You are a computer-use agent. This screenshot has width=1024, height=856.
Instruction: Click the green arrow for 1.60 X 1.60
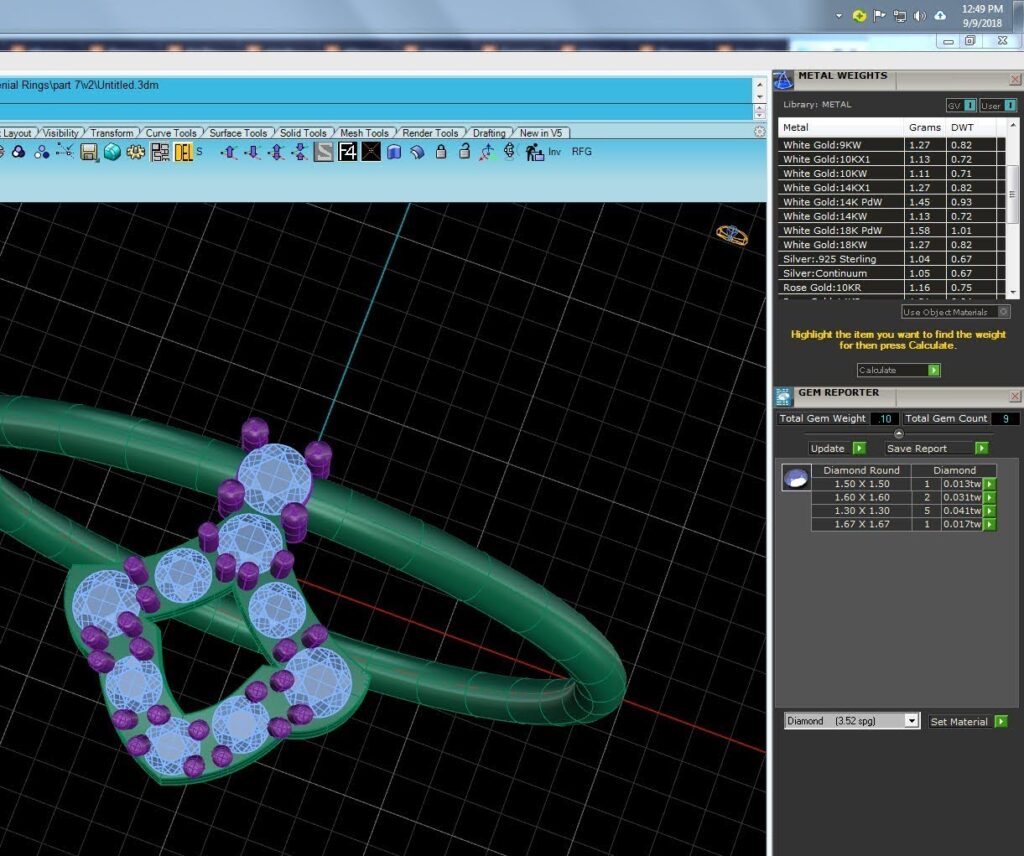click(989, 498)
